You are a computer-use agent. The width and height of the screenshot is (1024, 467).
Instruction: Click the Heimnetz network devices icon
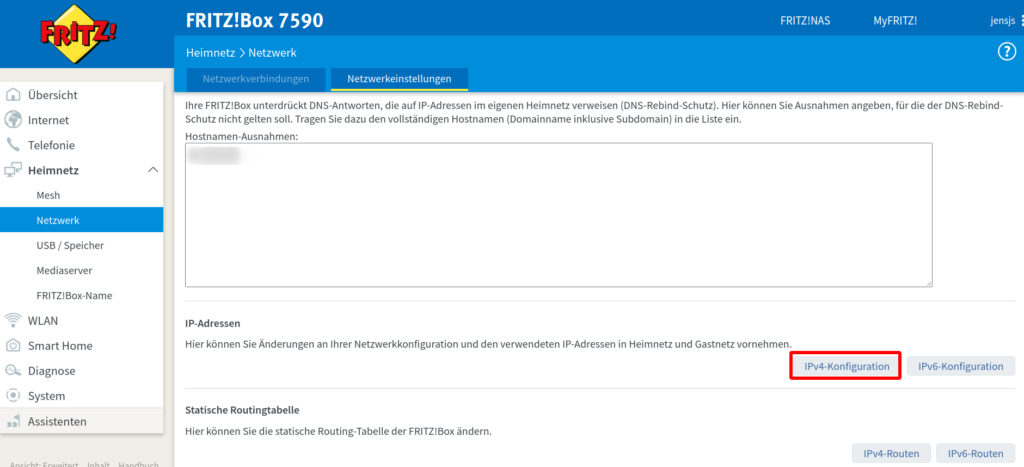(x=12, y=170)
